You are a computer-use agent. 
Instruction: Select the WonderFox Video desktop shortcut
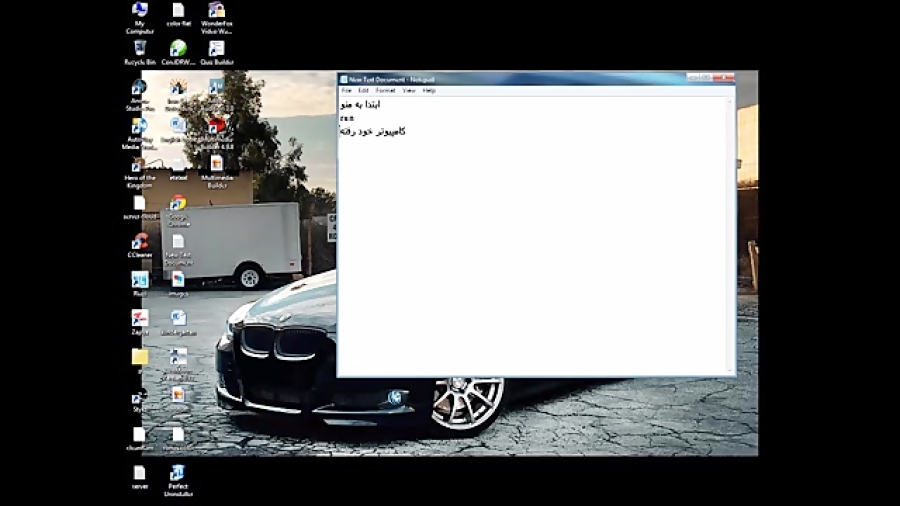pos(216,18)
